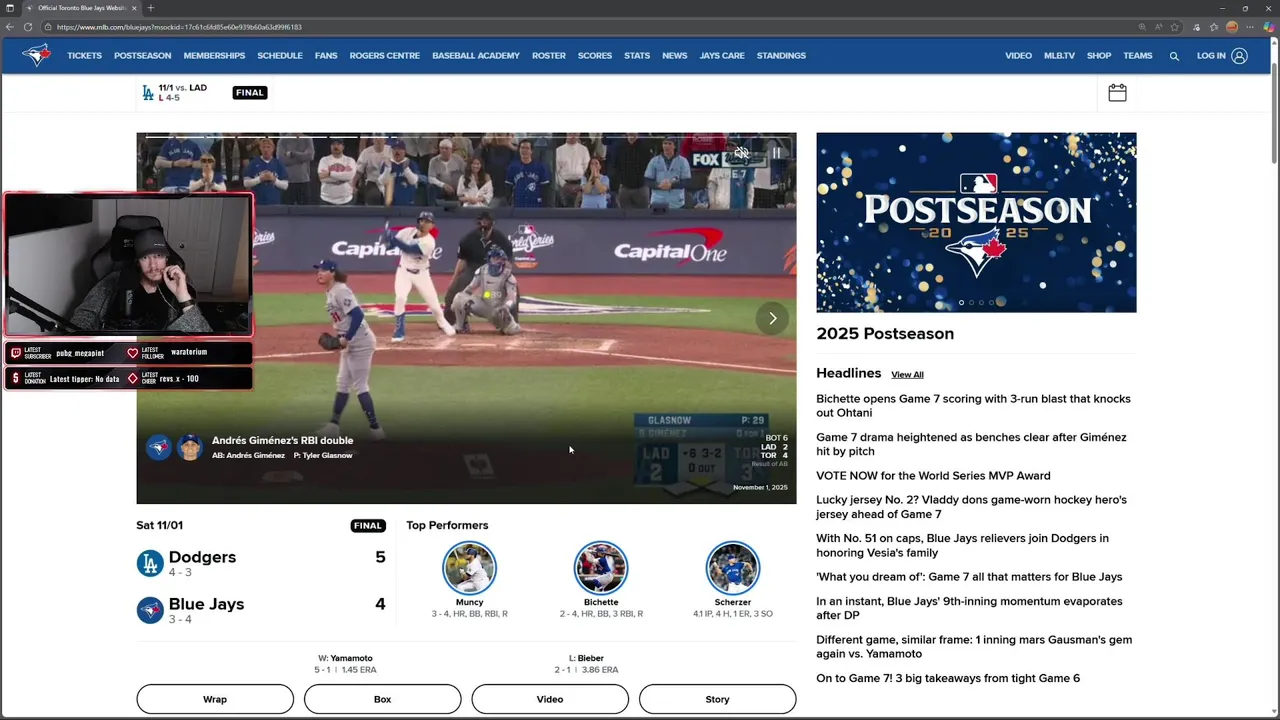Select the third carousel dot on the Postseason banner
Viewport: 1280px width, 720px height.
tap(981, 303)
